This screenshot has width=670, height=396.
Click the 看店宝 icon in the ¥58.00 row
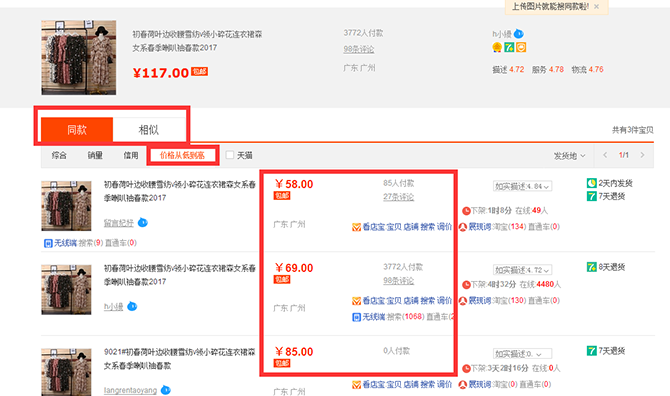pyautogui.click(x=356, y=227)
